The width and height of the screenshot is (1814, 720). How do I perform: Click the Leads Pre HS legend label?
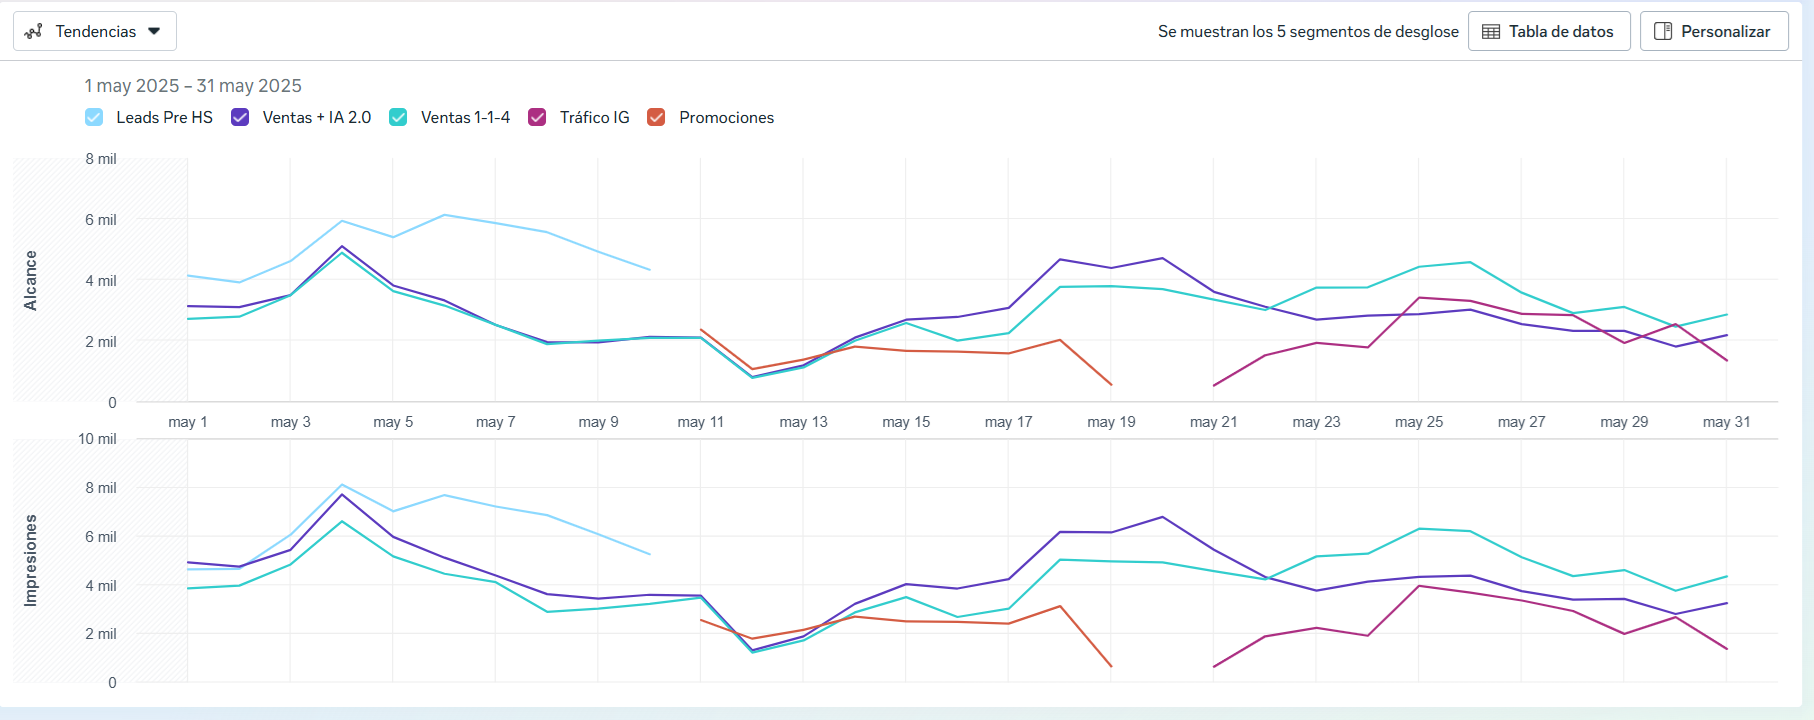[x=164, y=117]
